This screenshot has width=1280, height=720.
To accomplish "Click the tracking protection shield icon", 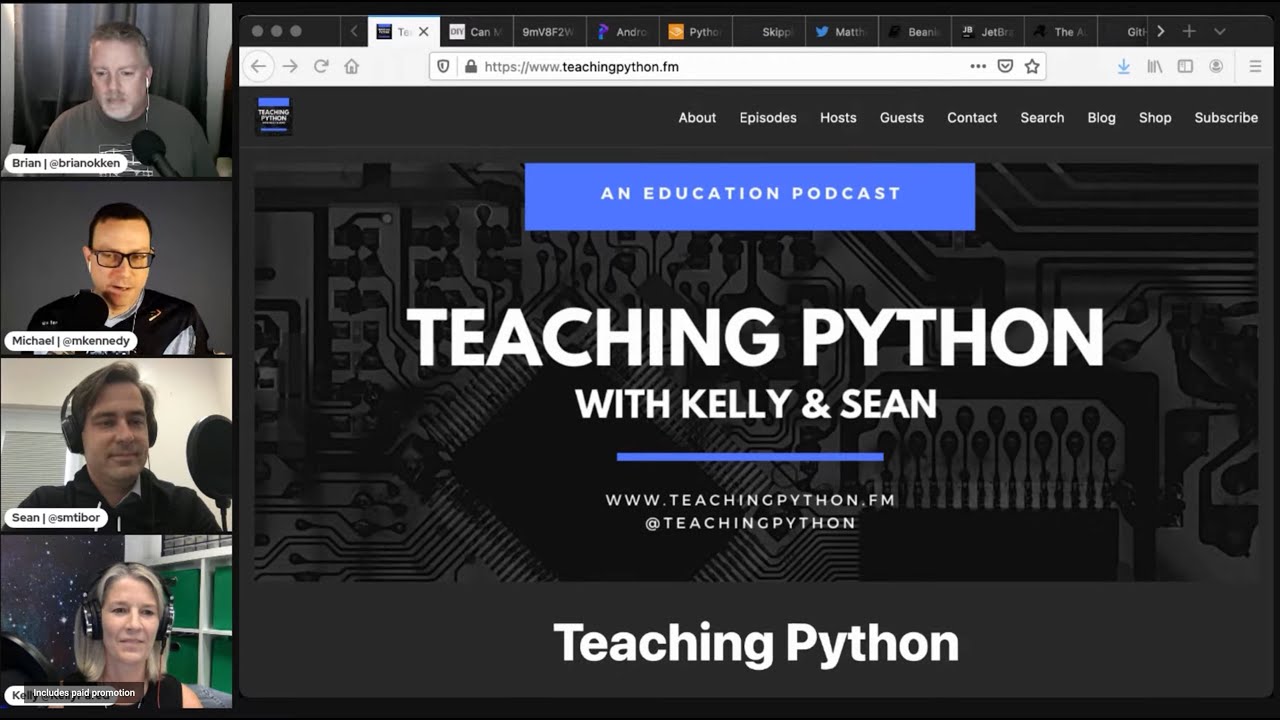I will 441,66.
